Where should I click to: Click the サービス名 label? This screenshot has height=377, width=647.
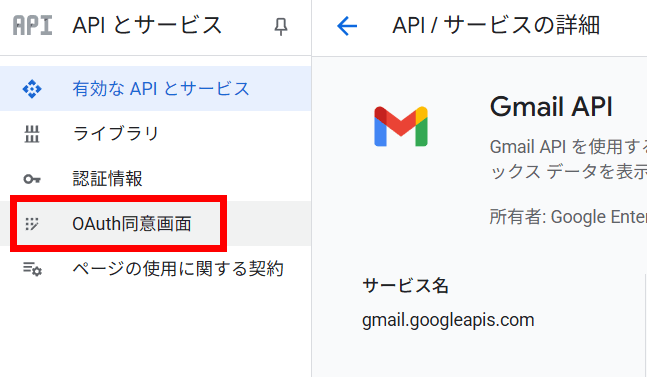click(x=405, y=285)
